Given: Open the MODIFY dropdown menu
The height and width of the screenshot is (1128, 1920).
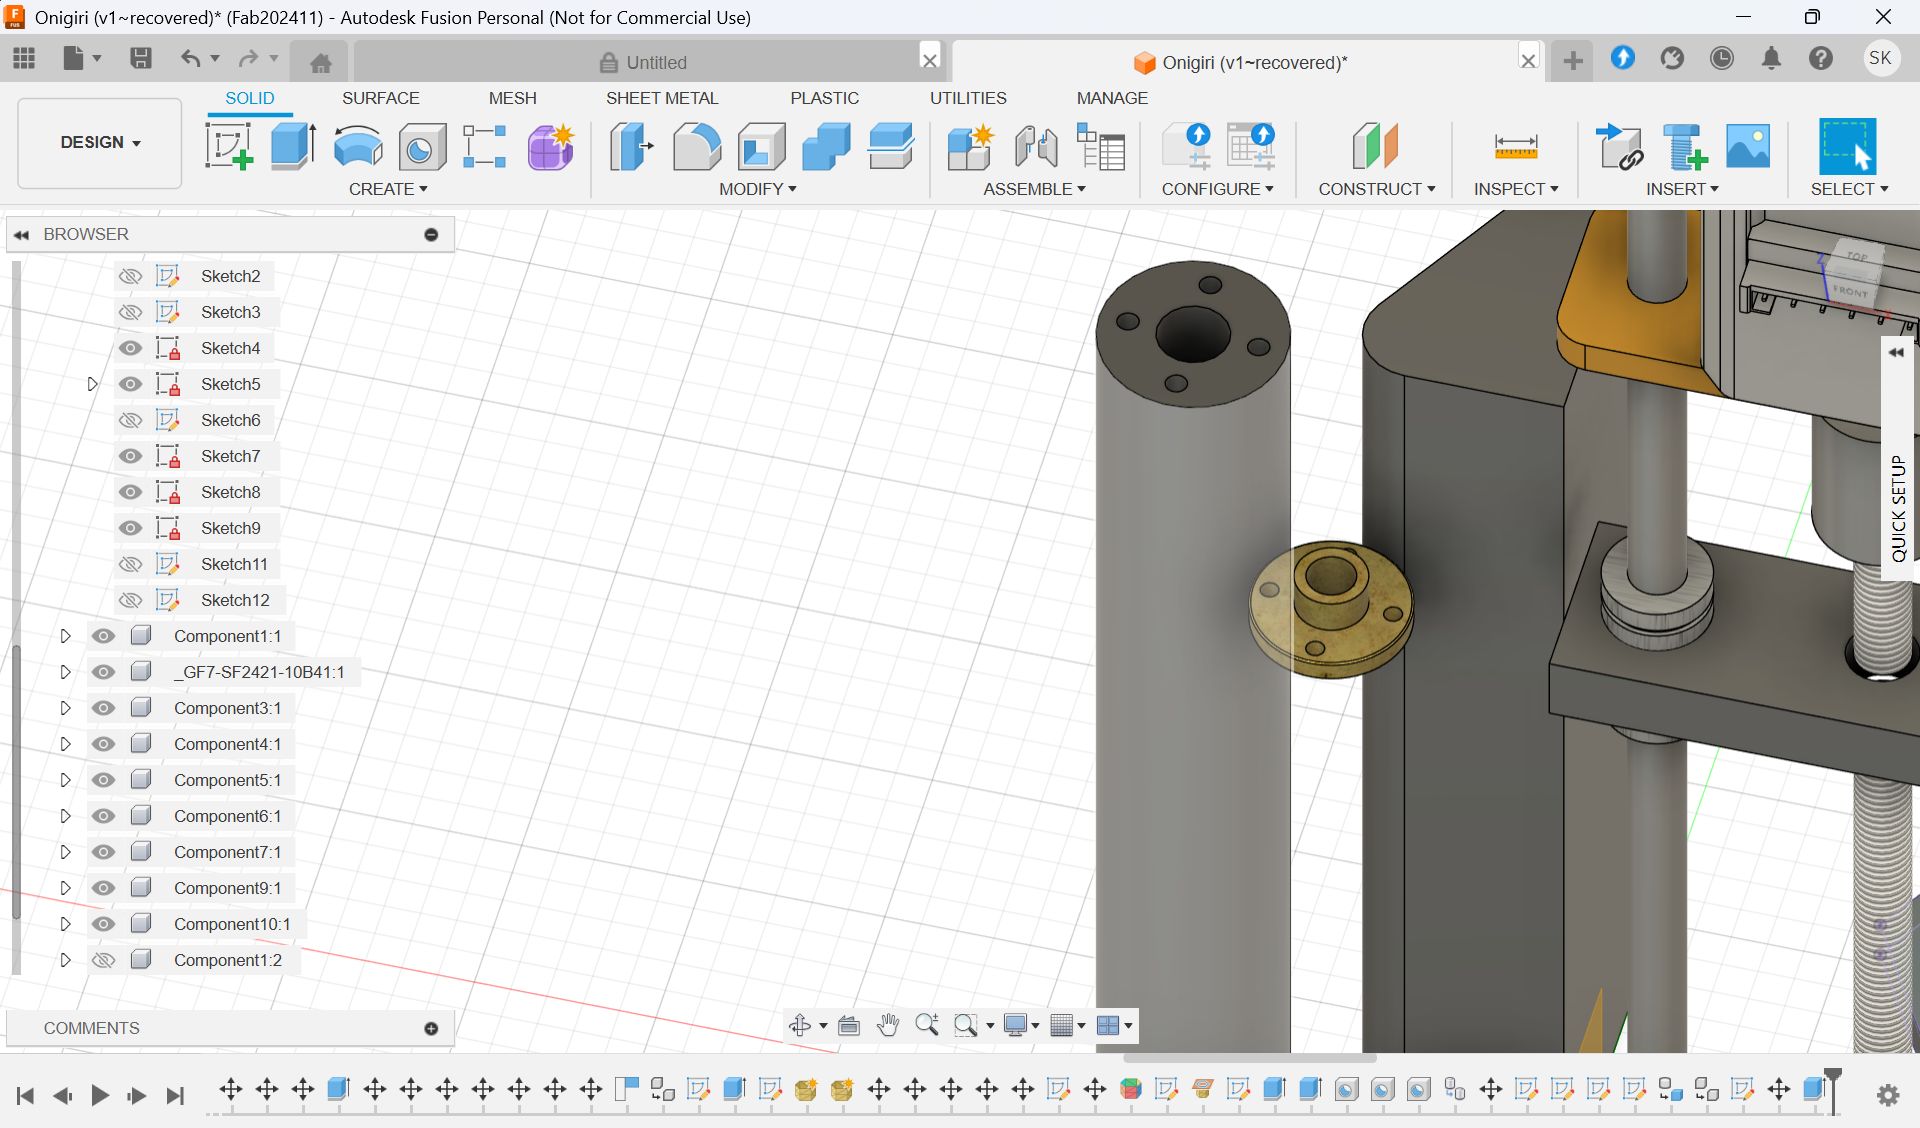Looking at the screenshot, I should coord(758,189).
